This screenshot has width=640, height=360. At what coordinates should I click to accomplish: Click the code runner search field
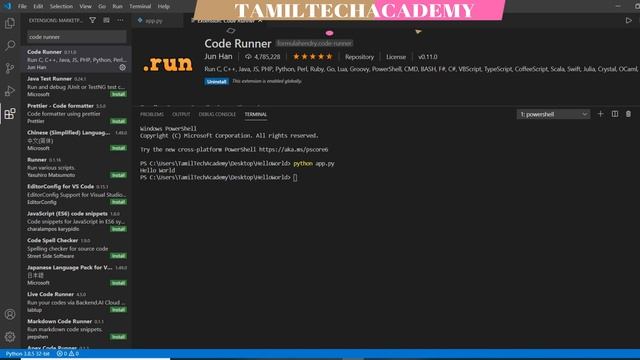(76, 37)
